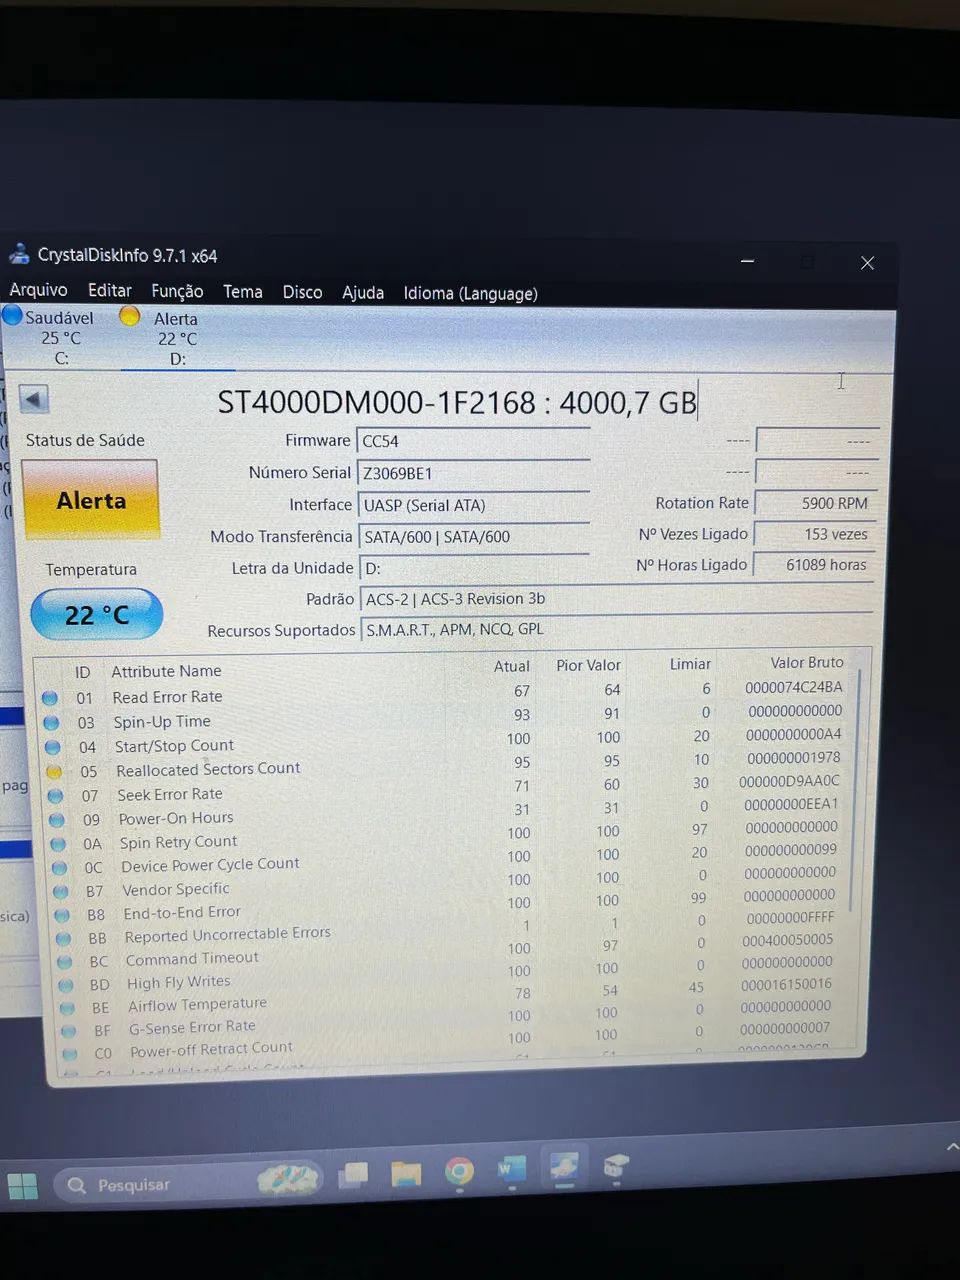Click the status dot for End-to-End Error
This screenshot has width=960, height=1280.
click(62, 915)
